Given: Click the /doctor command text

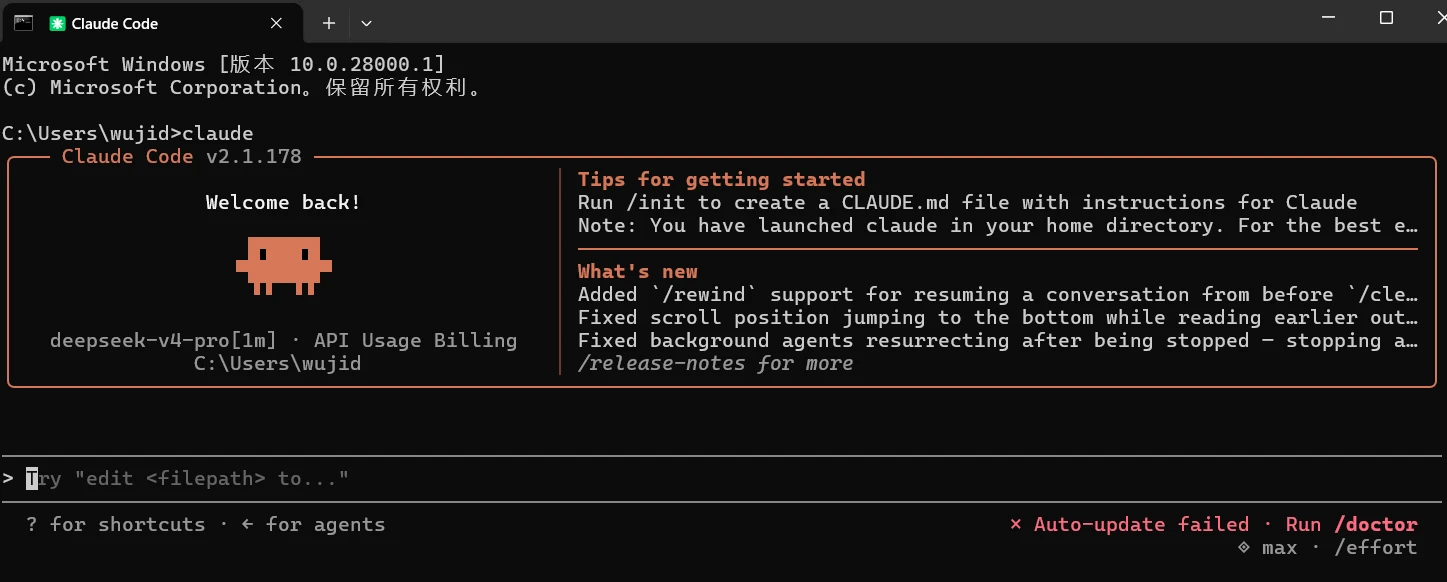Looking at the screenshot, I should pos(1376,524).
